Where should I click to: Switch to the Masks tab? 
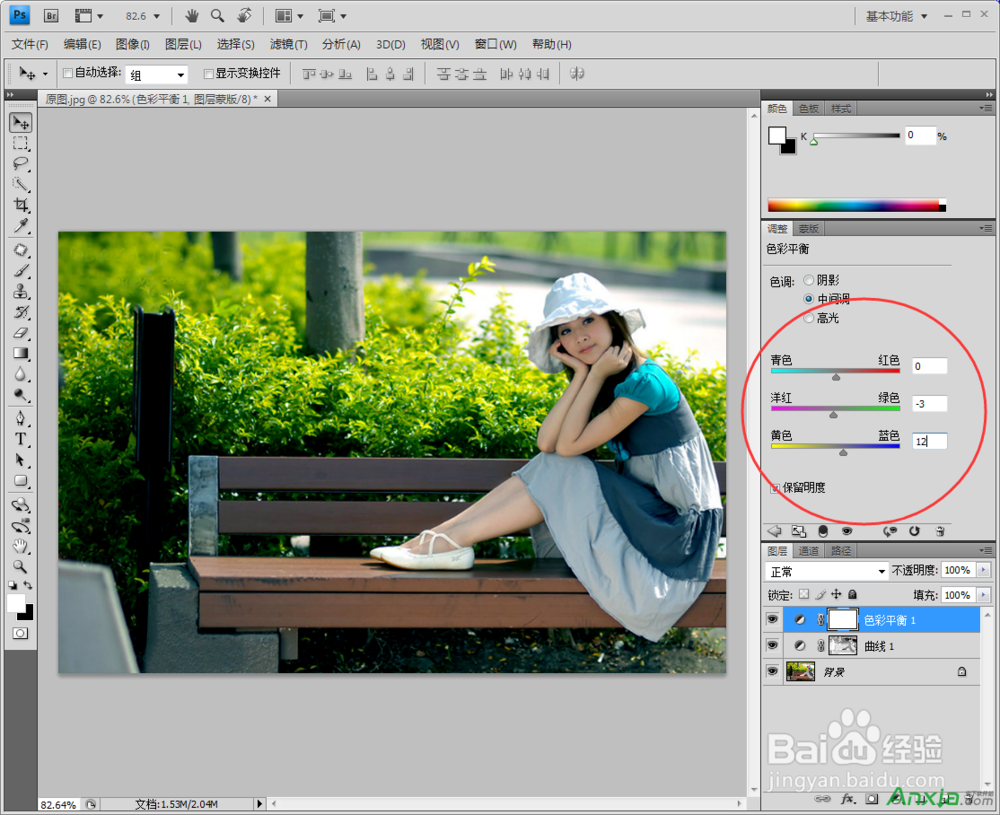tap(808, 228)
